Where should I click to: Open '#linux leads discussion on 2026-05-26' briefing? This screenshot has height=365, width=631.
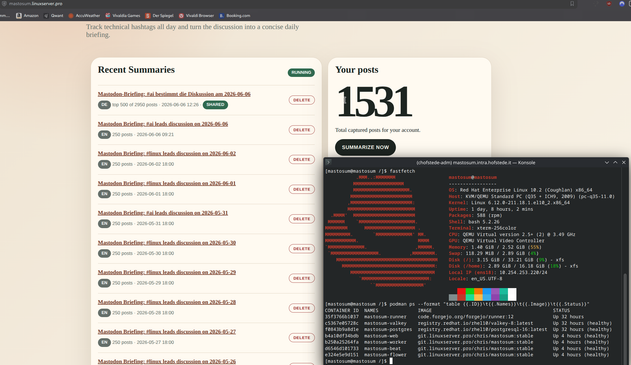click(x=167, y=361)
